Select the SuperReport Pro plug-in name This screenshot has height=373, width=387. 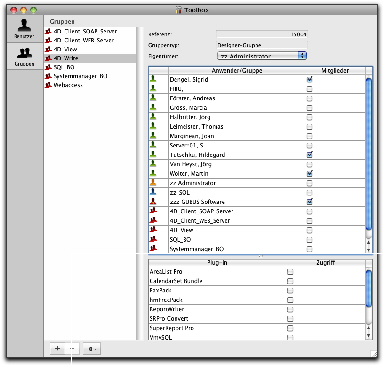click(x=171, y=328)
